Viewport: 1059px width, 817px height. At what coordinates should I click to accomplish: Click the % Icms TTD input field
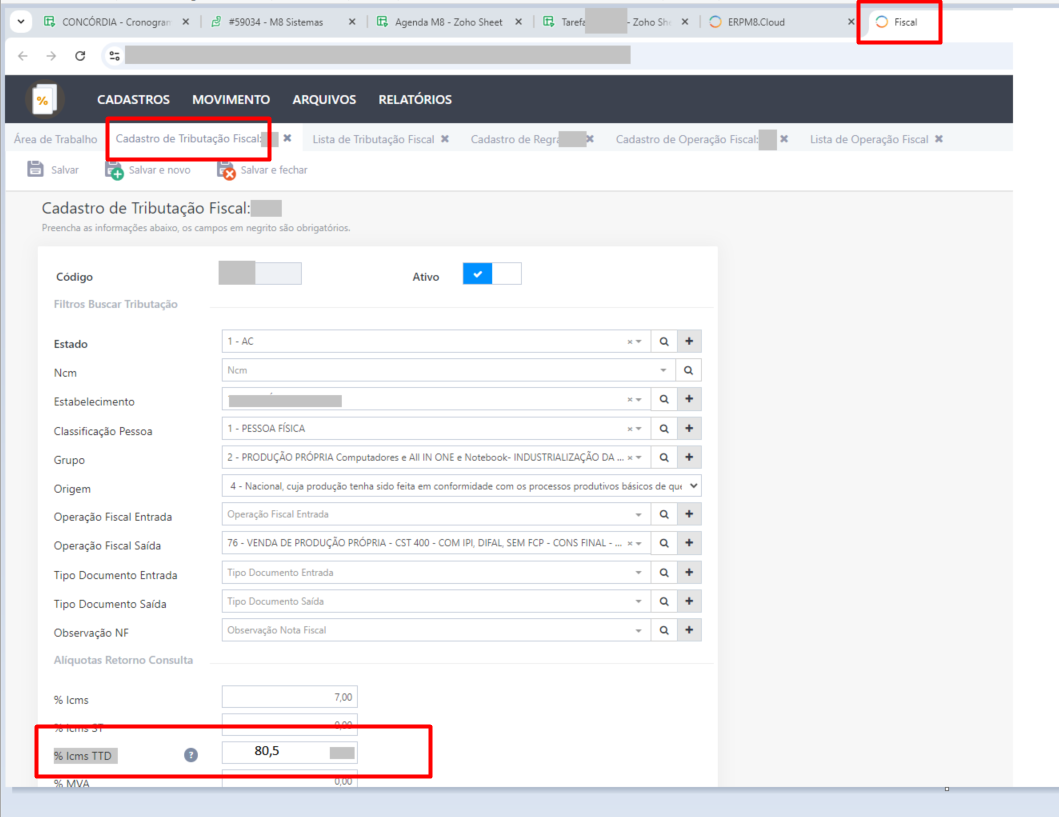coord(290,752)
